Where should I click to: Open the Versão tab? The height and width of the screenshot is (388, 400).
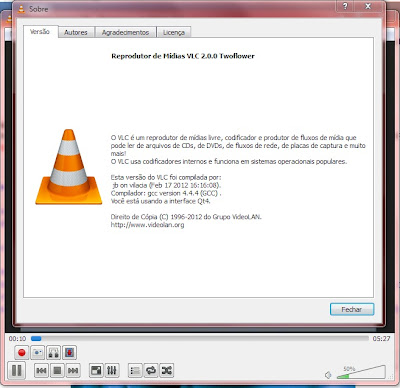point(40,32)
